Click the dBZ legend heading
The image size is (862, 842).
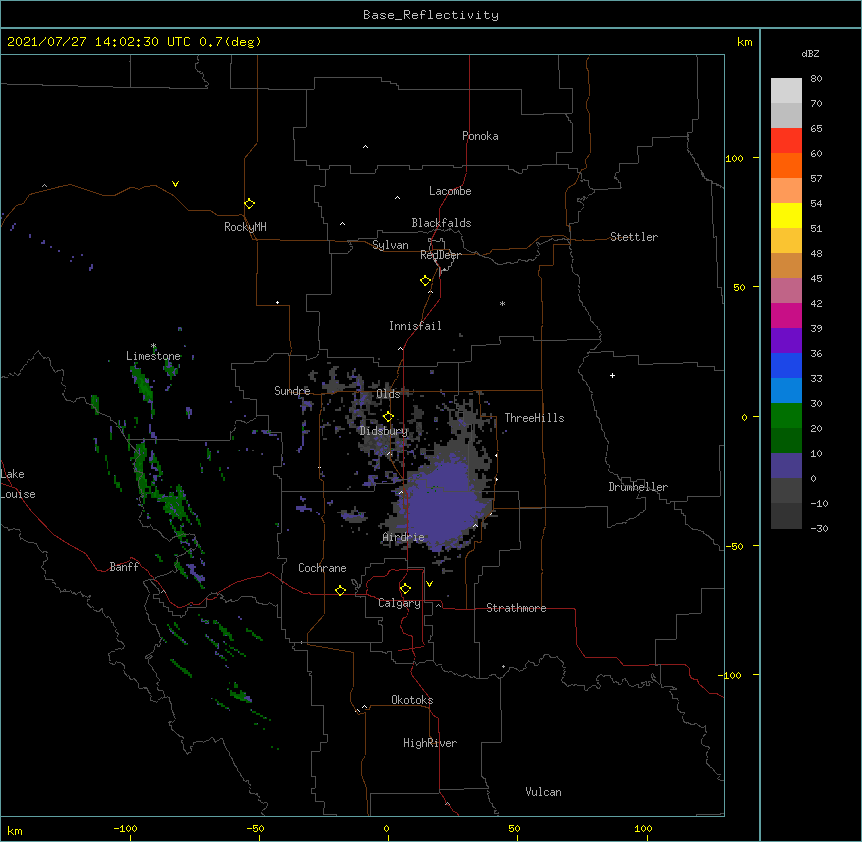tap(810, 53)
